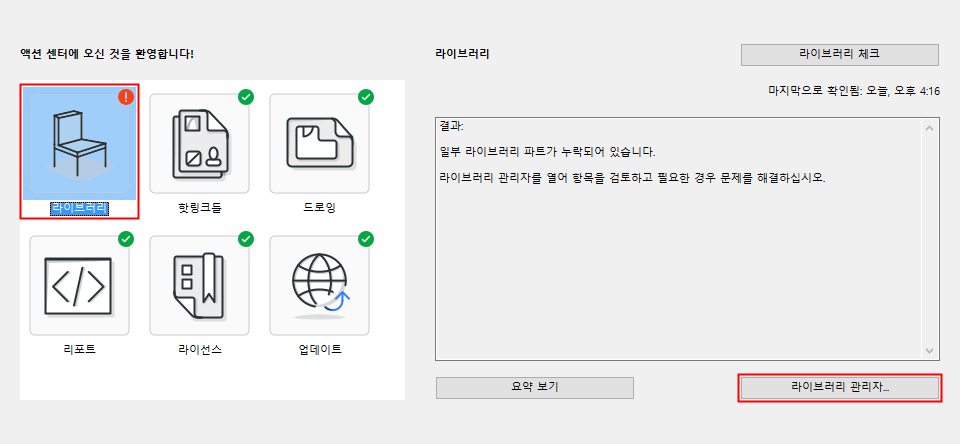Viewport: 960px width, 444px height.
Task: Select the 라이선스 bookmark icon
Action: (200, 285)
